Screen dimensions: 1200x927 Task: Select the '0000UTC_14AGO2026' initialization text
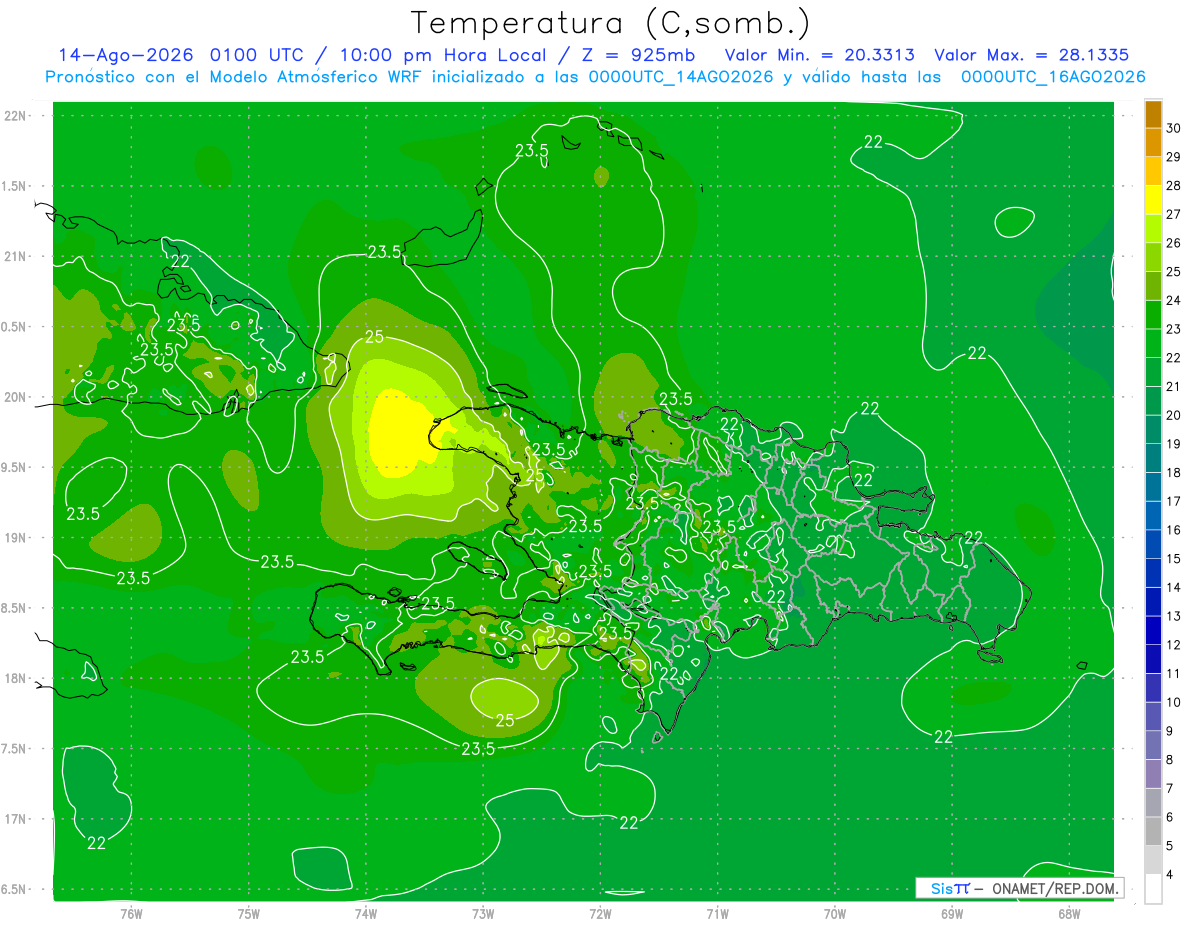[x=680, y=77]
